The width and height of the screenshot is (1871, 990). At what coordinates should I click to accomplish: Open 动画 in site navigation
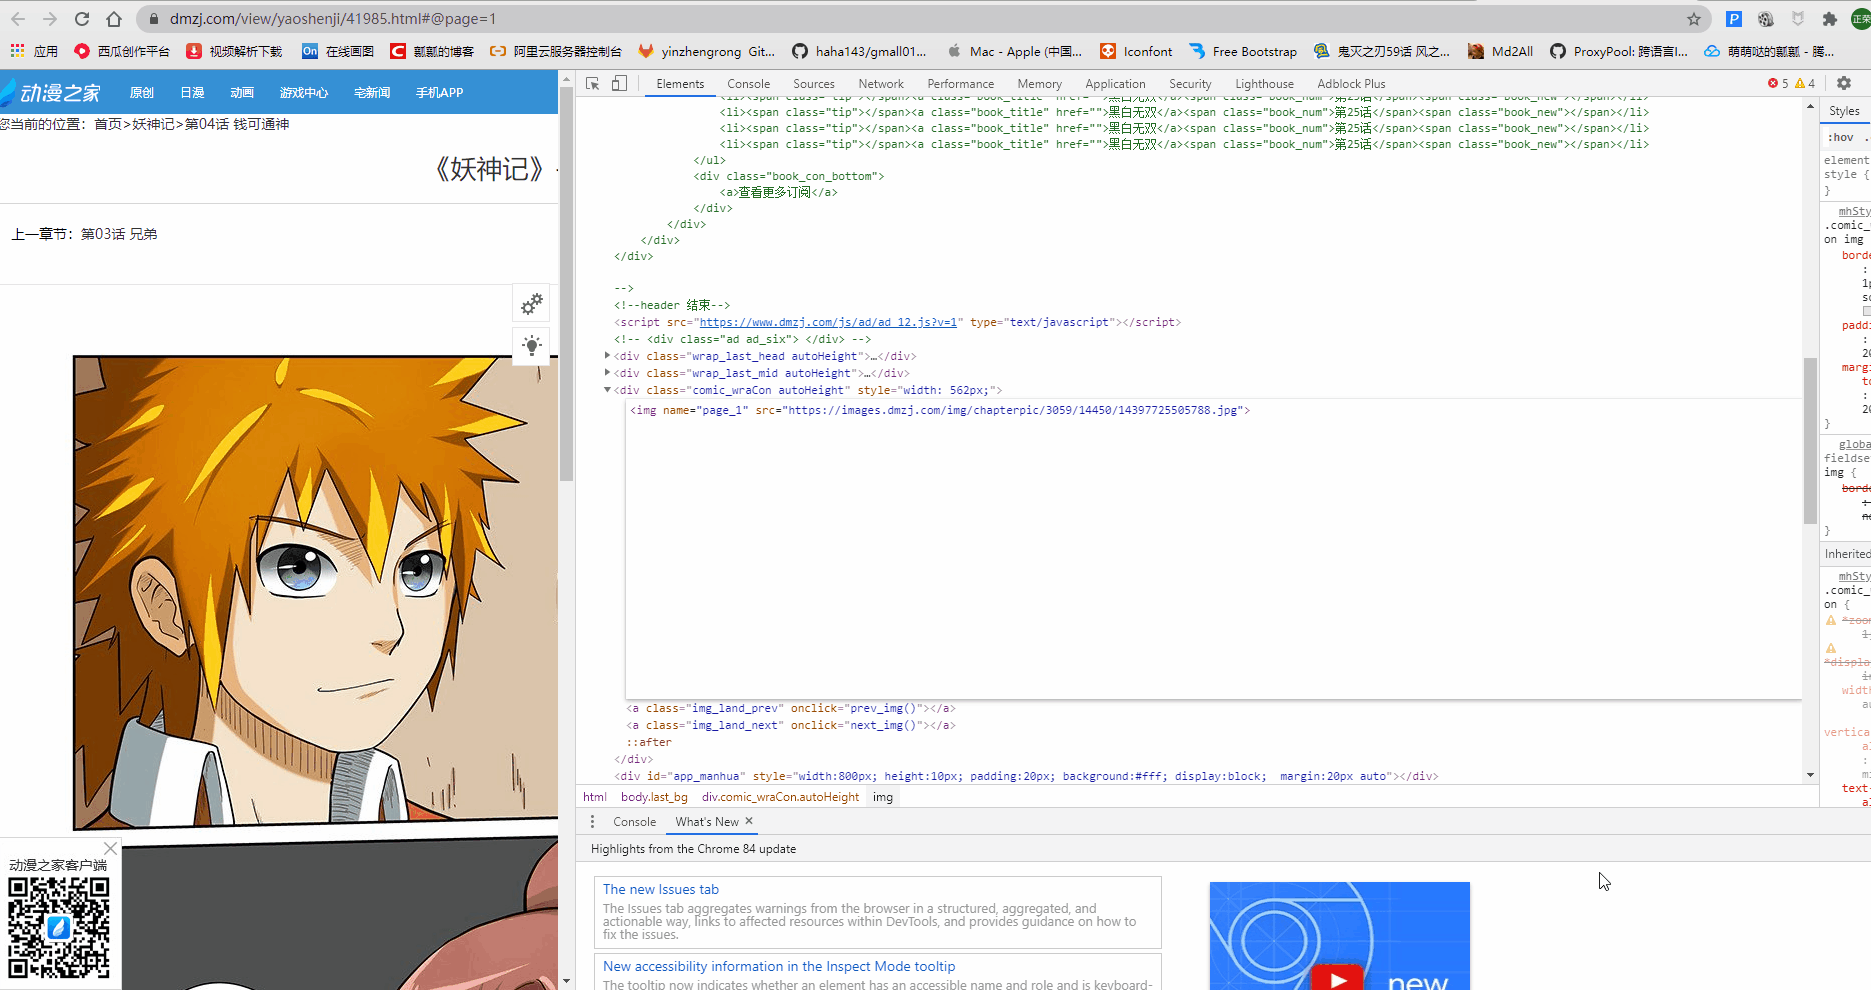(x=242, y=93)
